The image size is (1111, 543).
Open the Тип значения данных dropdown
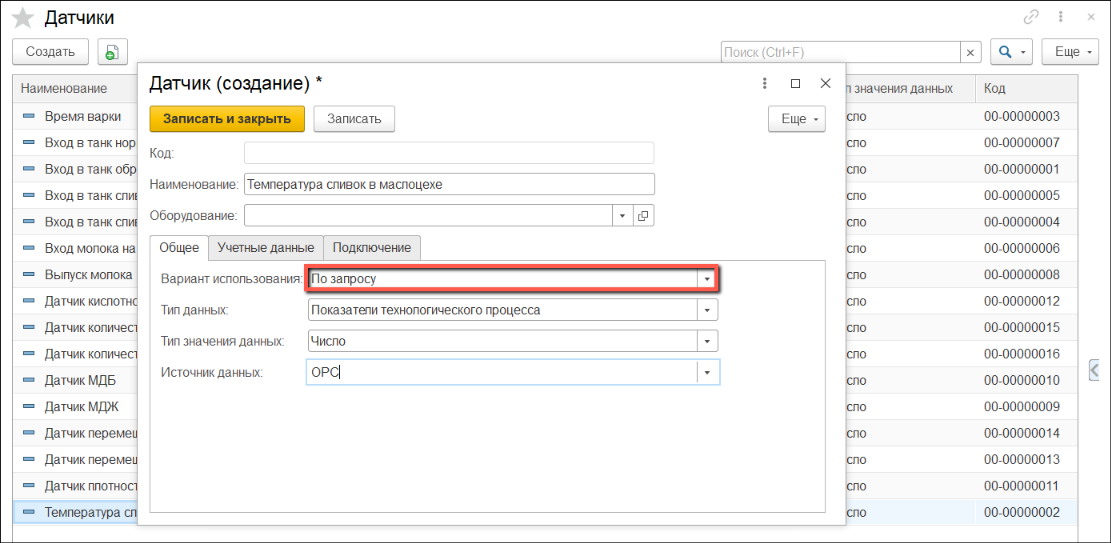707,341
